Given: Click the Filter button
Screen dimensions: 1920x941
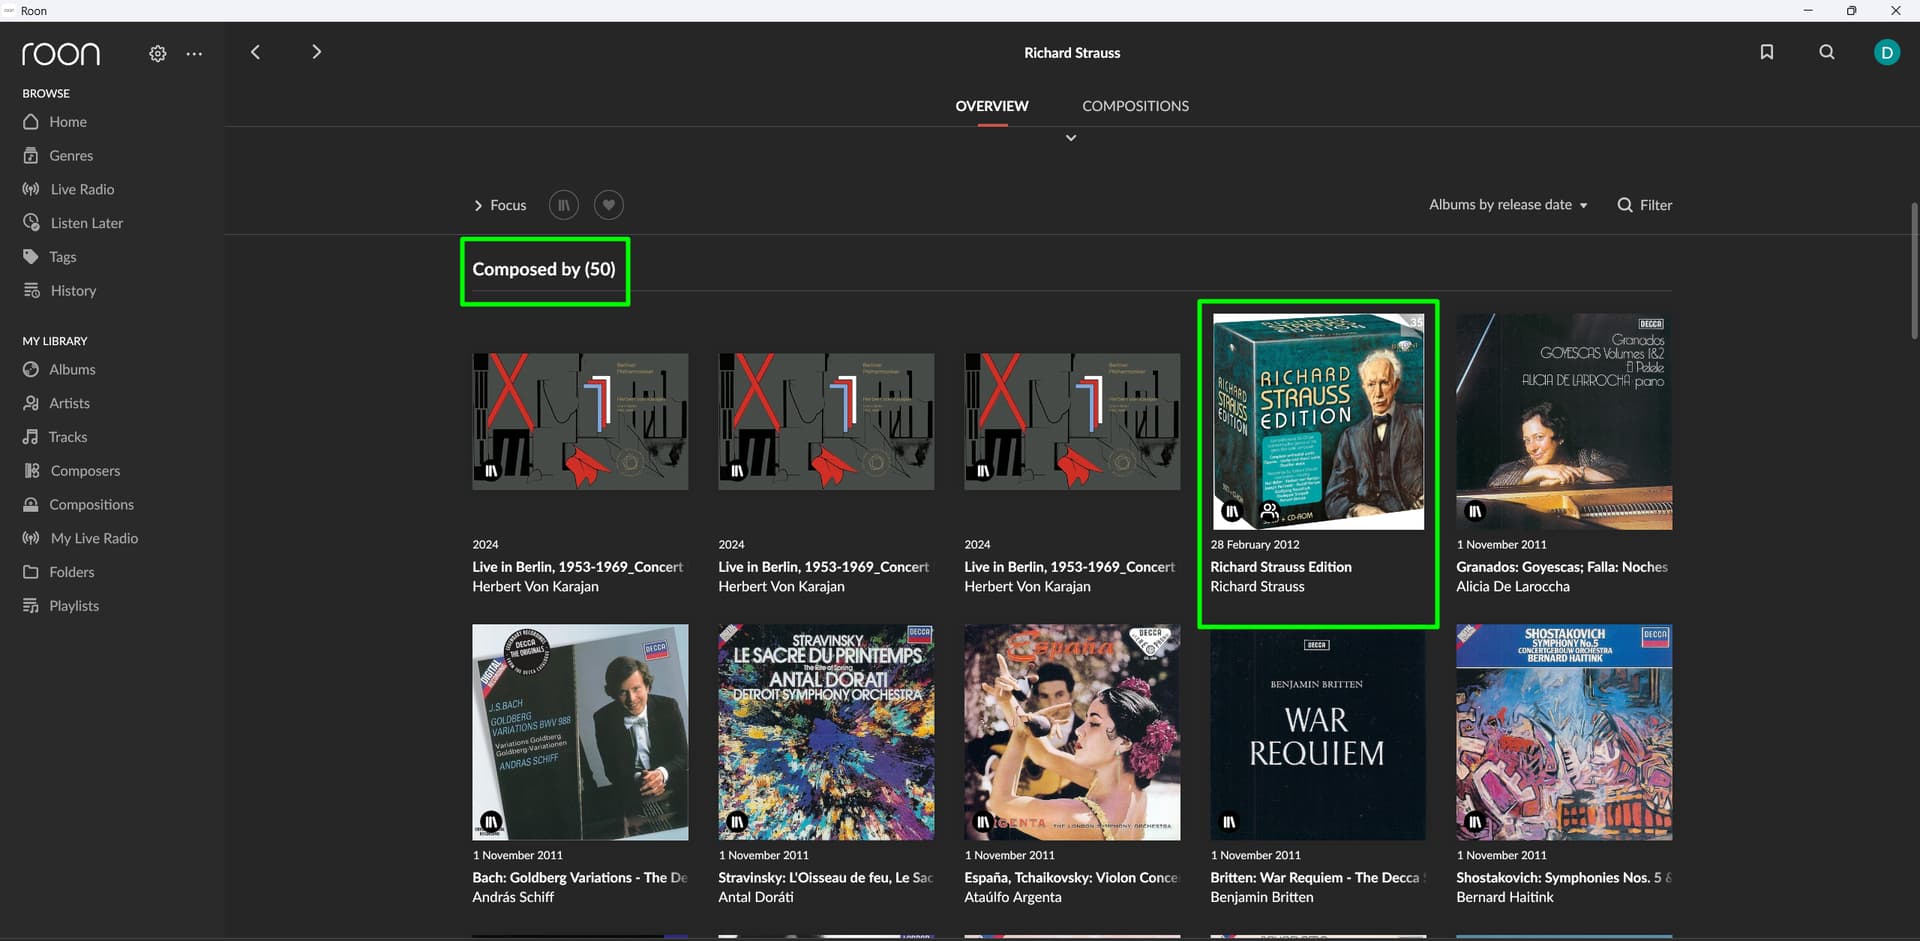Looking at the screenshot, I should [1644, 205].
